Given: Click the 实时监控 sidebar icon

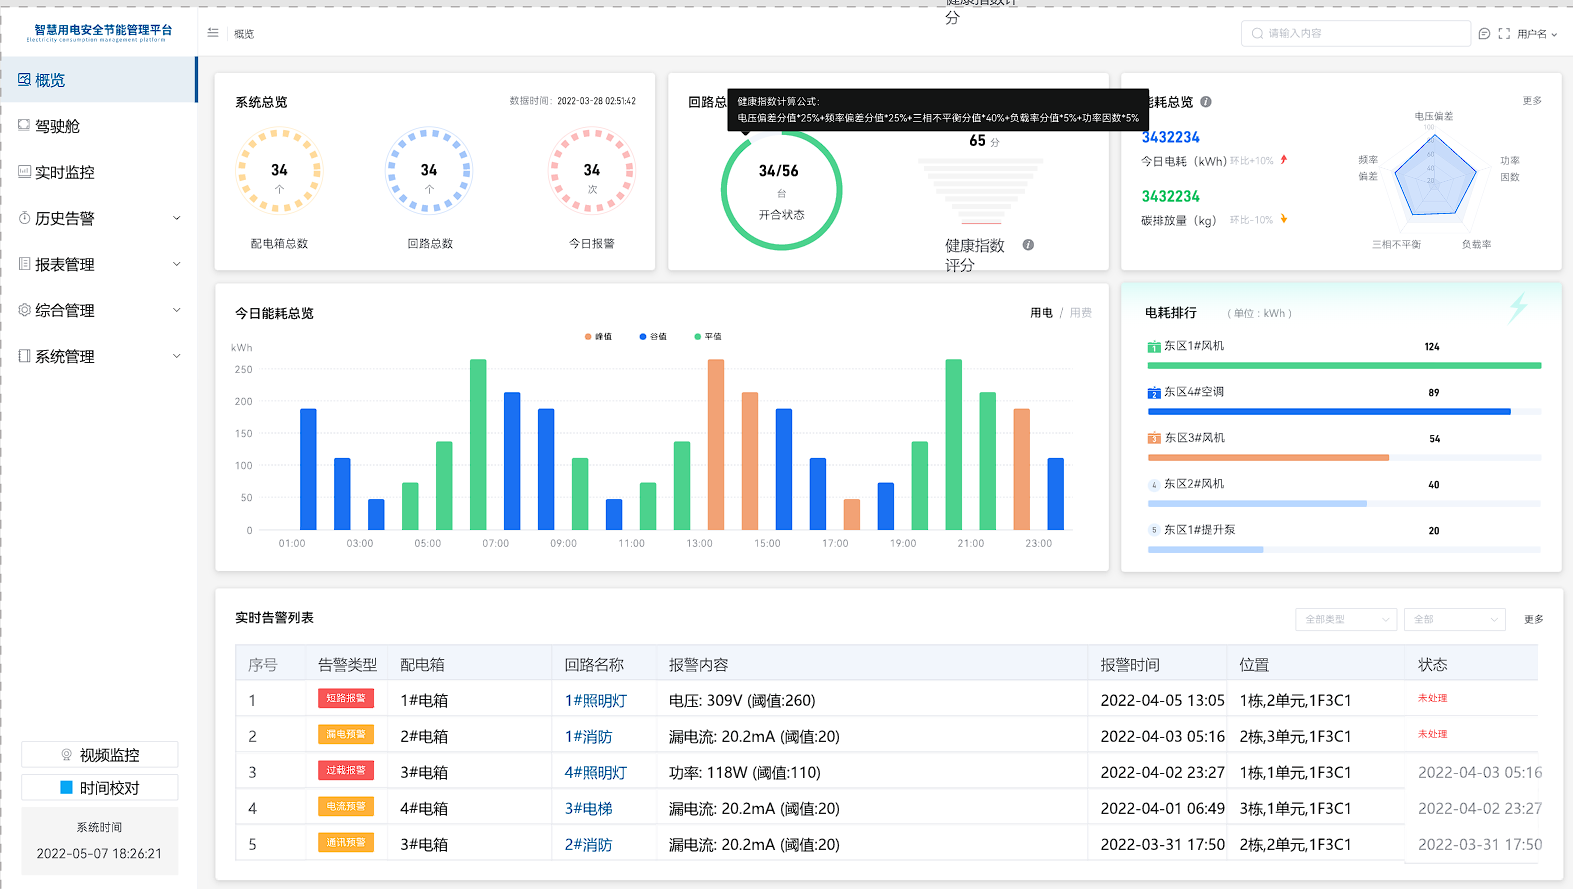Looking at the screenshot, I should 24,171.
